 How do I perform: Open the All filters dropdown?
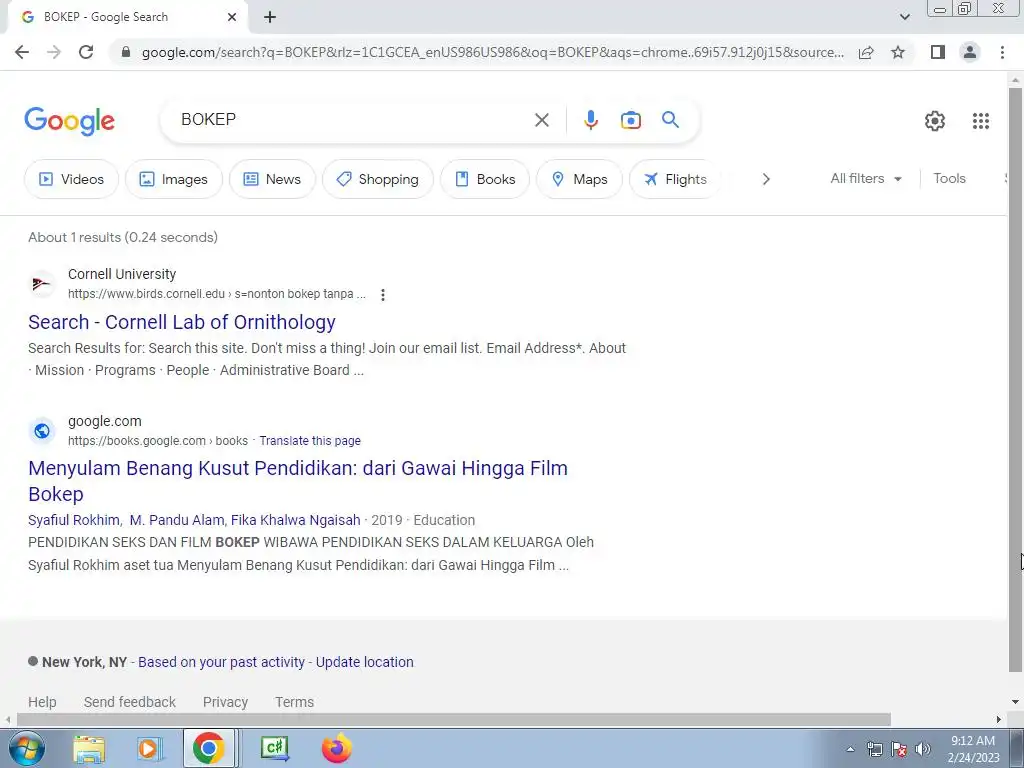tap(866, 178)
